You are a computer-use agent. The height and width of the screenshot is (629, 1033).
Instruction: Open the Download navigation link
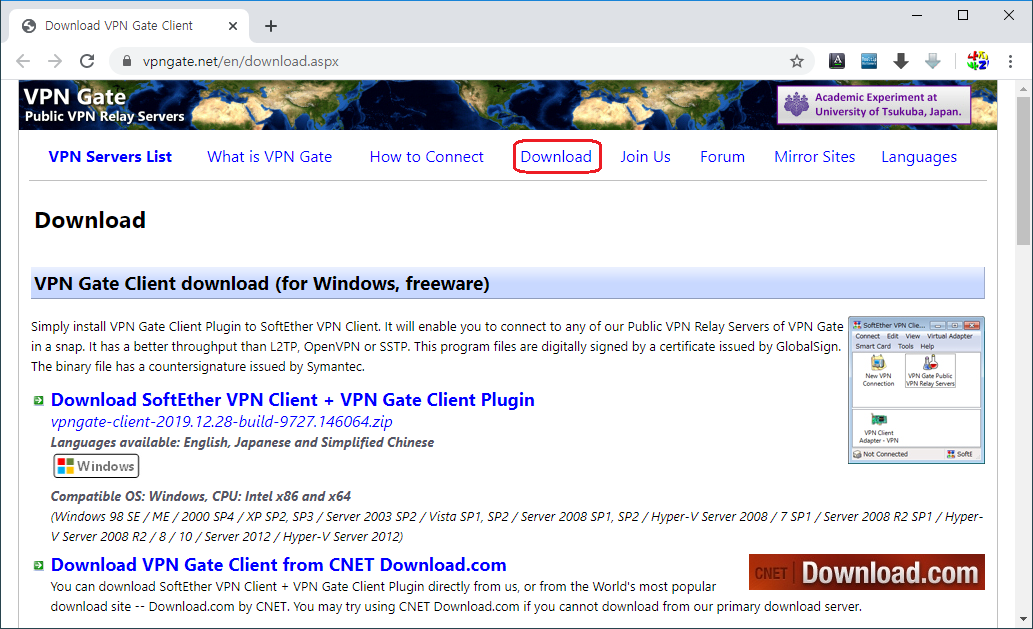point(556,157)
